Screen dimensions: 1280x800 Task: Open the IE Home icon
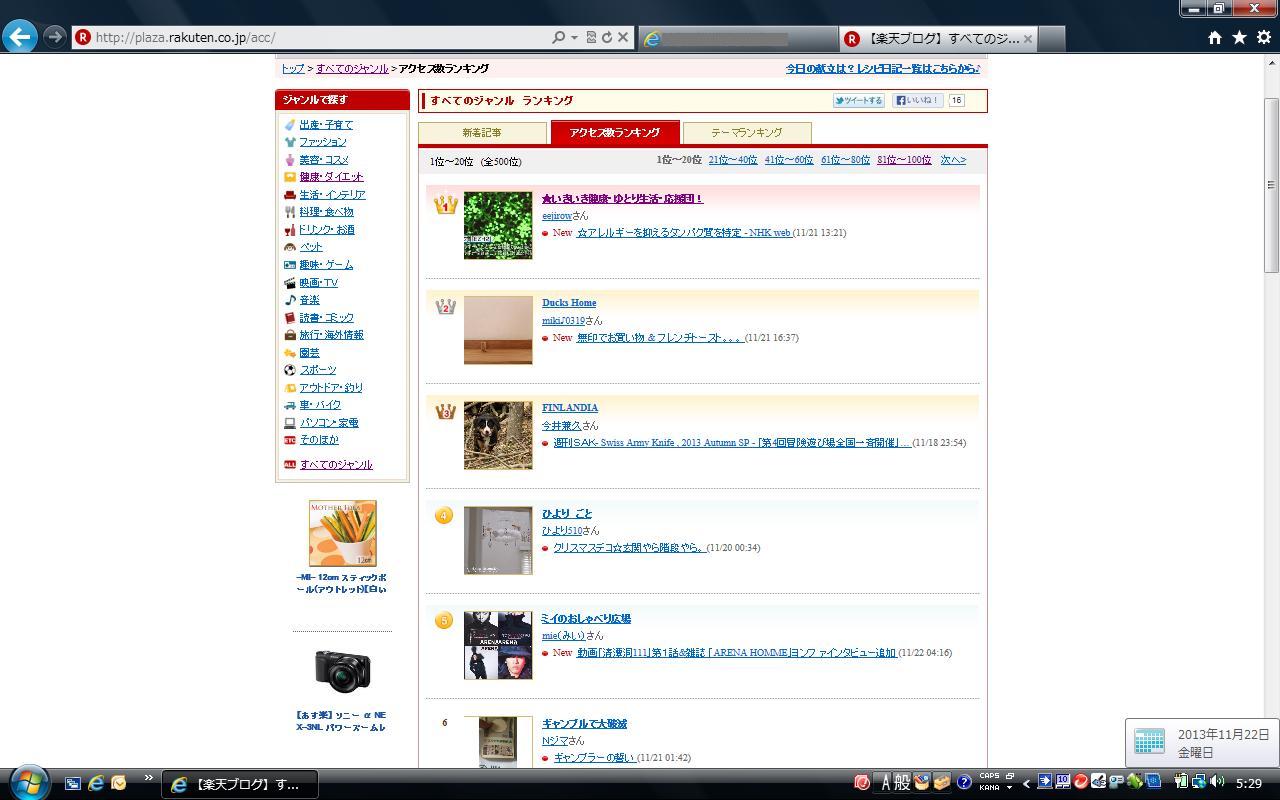pyautogui.click(x=1214, y=37)
